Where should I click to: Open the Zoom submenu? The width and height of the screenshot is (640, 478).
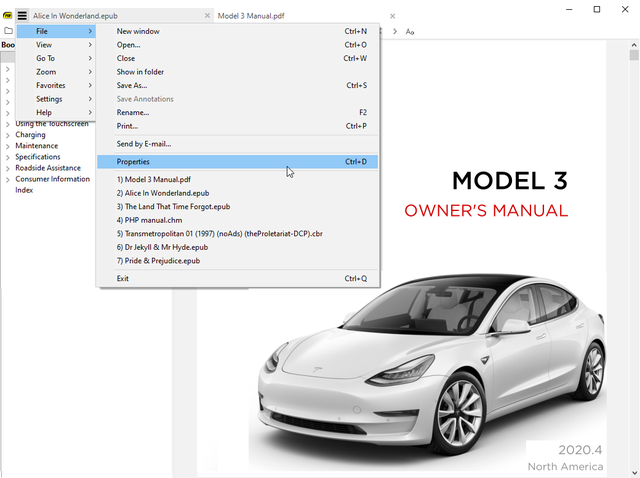point(56,71)
